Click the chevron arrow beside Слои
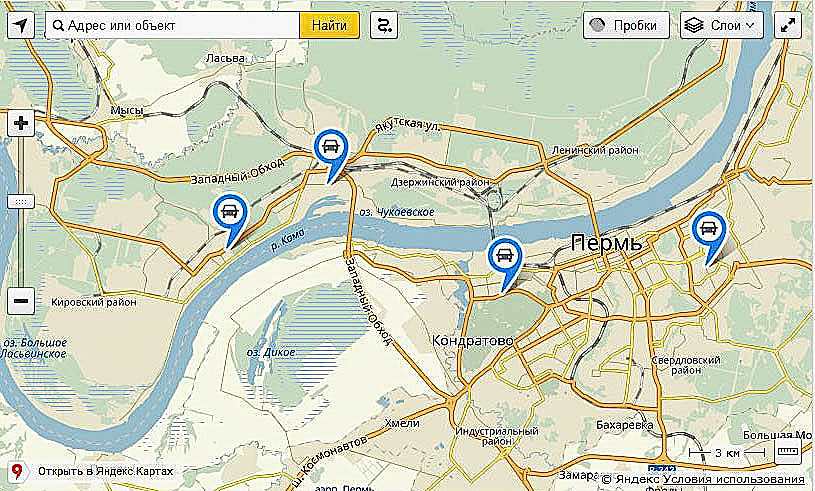815x491 pixels. pos(750,25)
